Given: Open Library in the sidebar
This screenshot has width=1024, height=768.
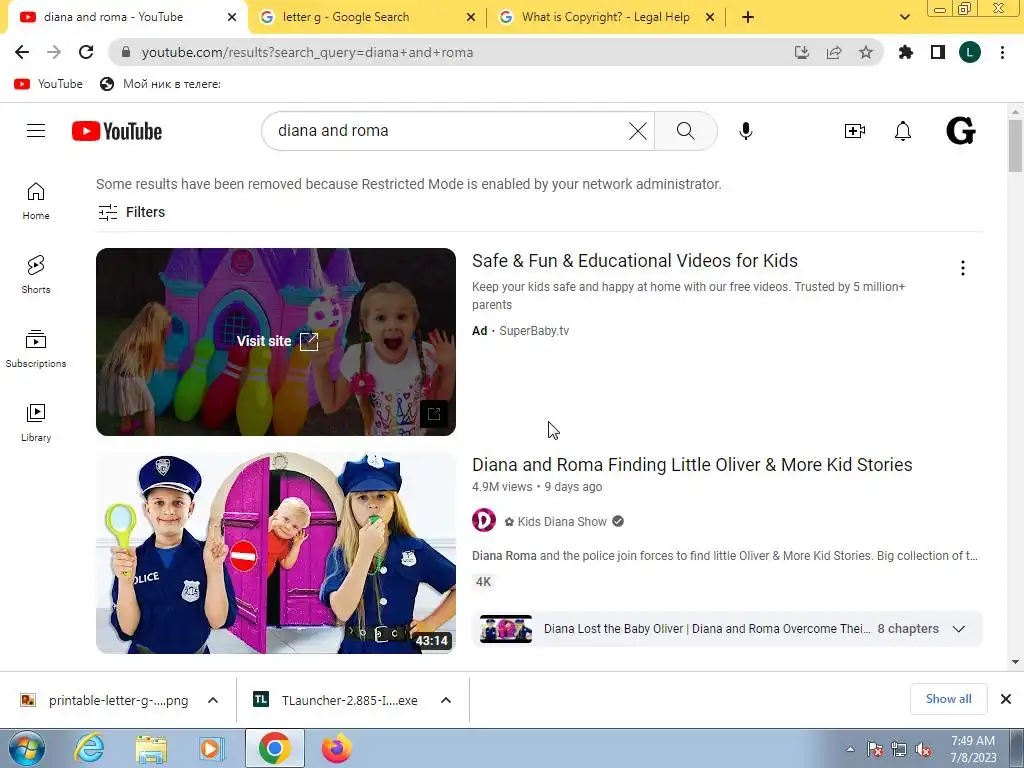Looking at the screenshot, I should coord(36,423).
